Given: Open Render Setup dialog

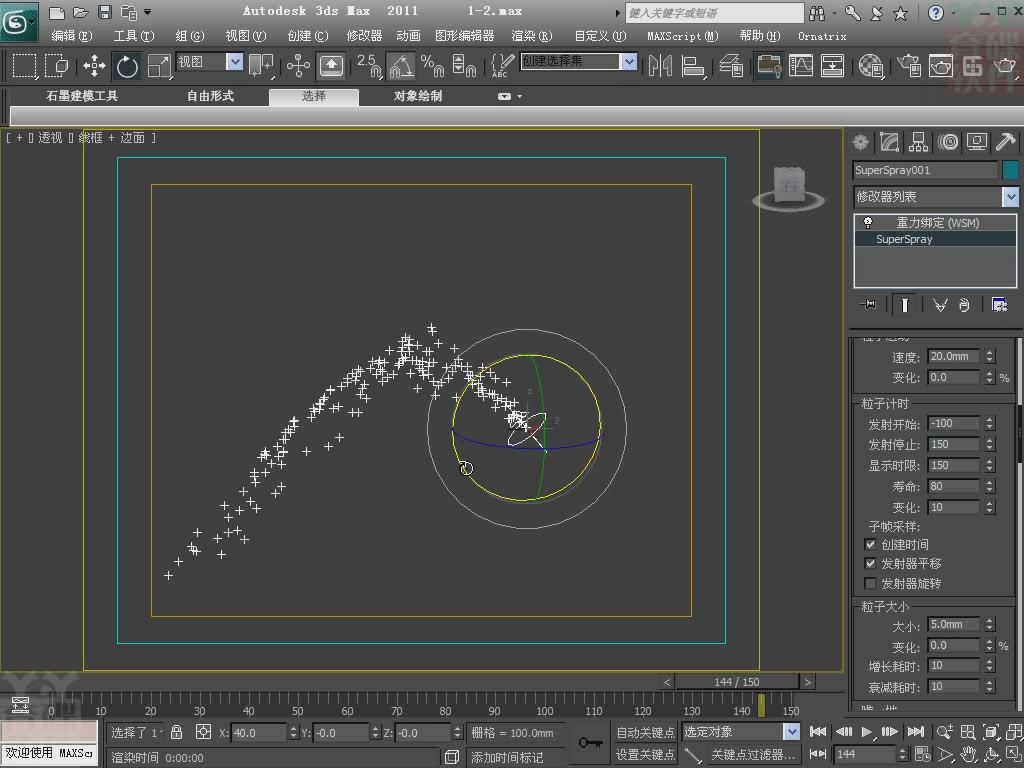Looking at the screenshot, I should pos(909,65).
